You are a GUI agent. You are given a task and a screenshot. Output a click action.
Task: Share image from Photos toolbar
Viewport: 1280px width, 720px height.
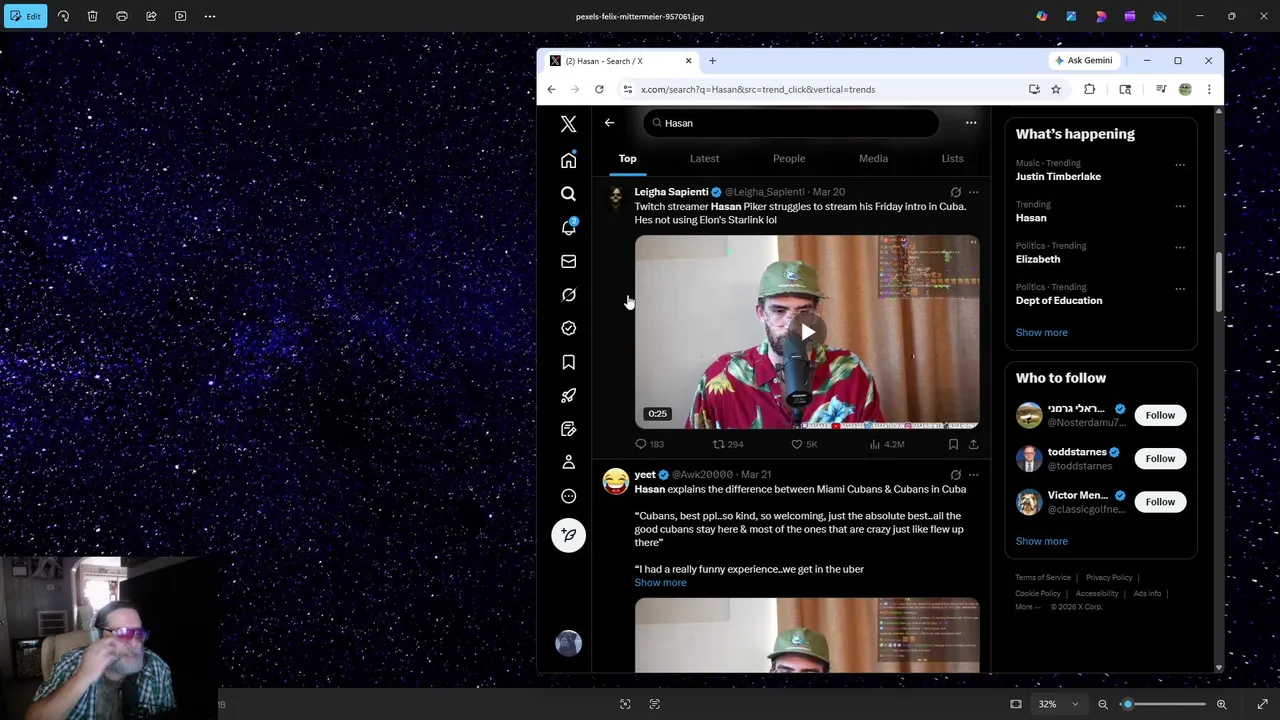click(x=151, y=16)
